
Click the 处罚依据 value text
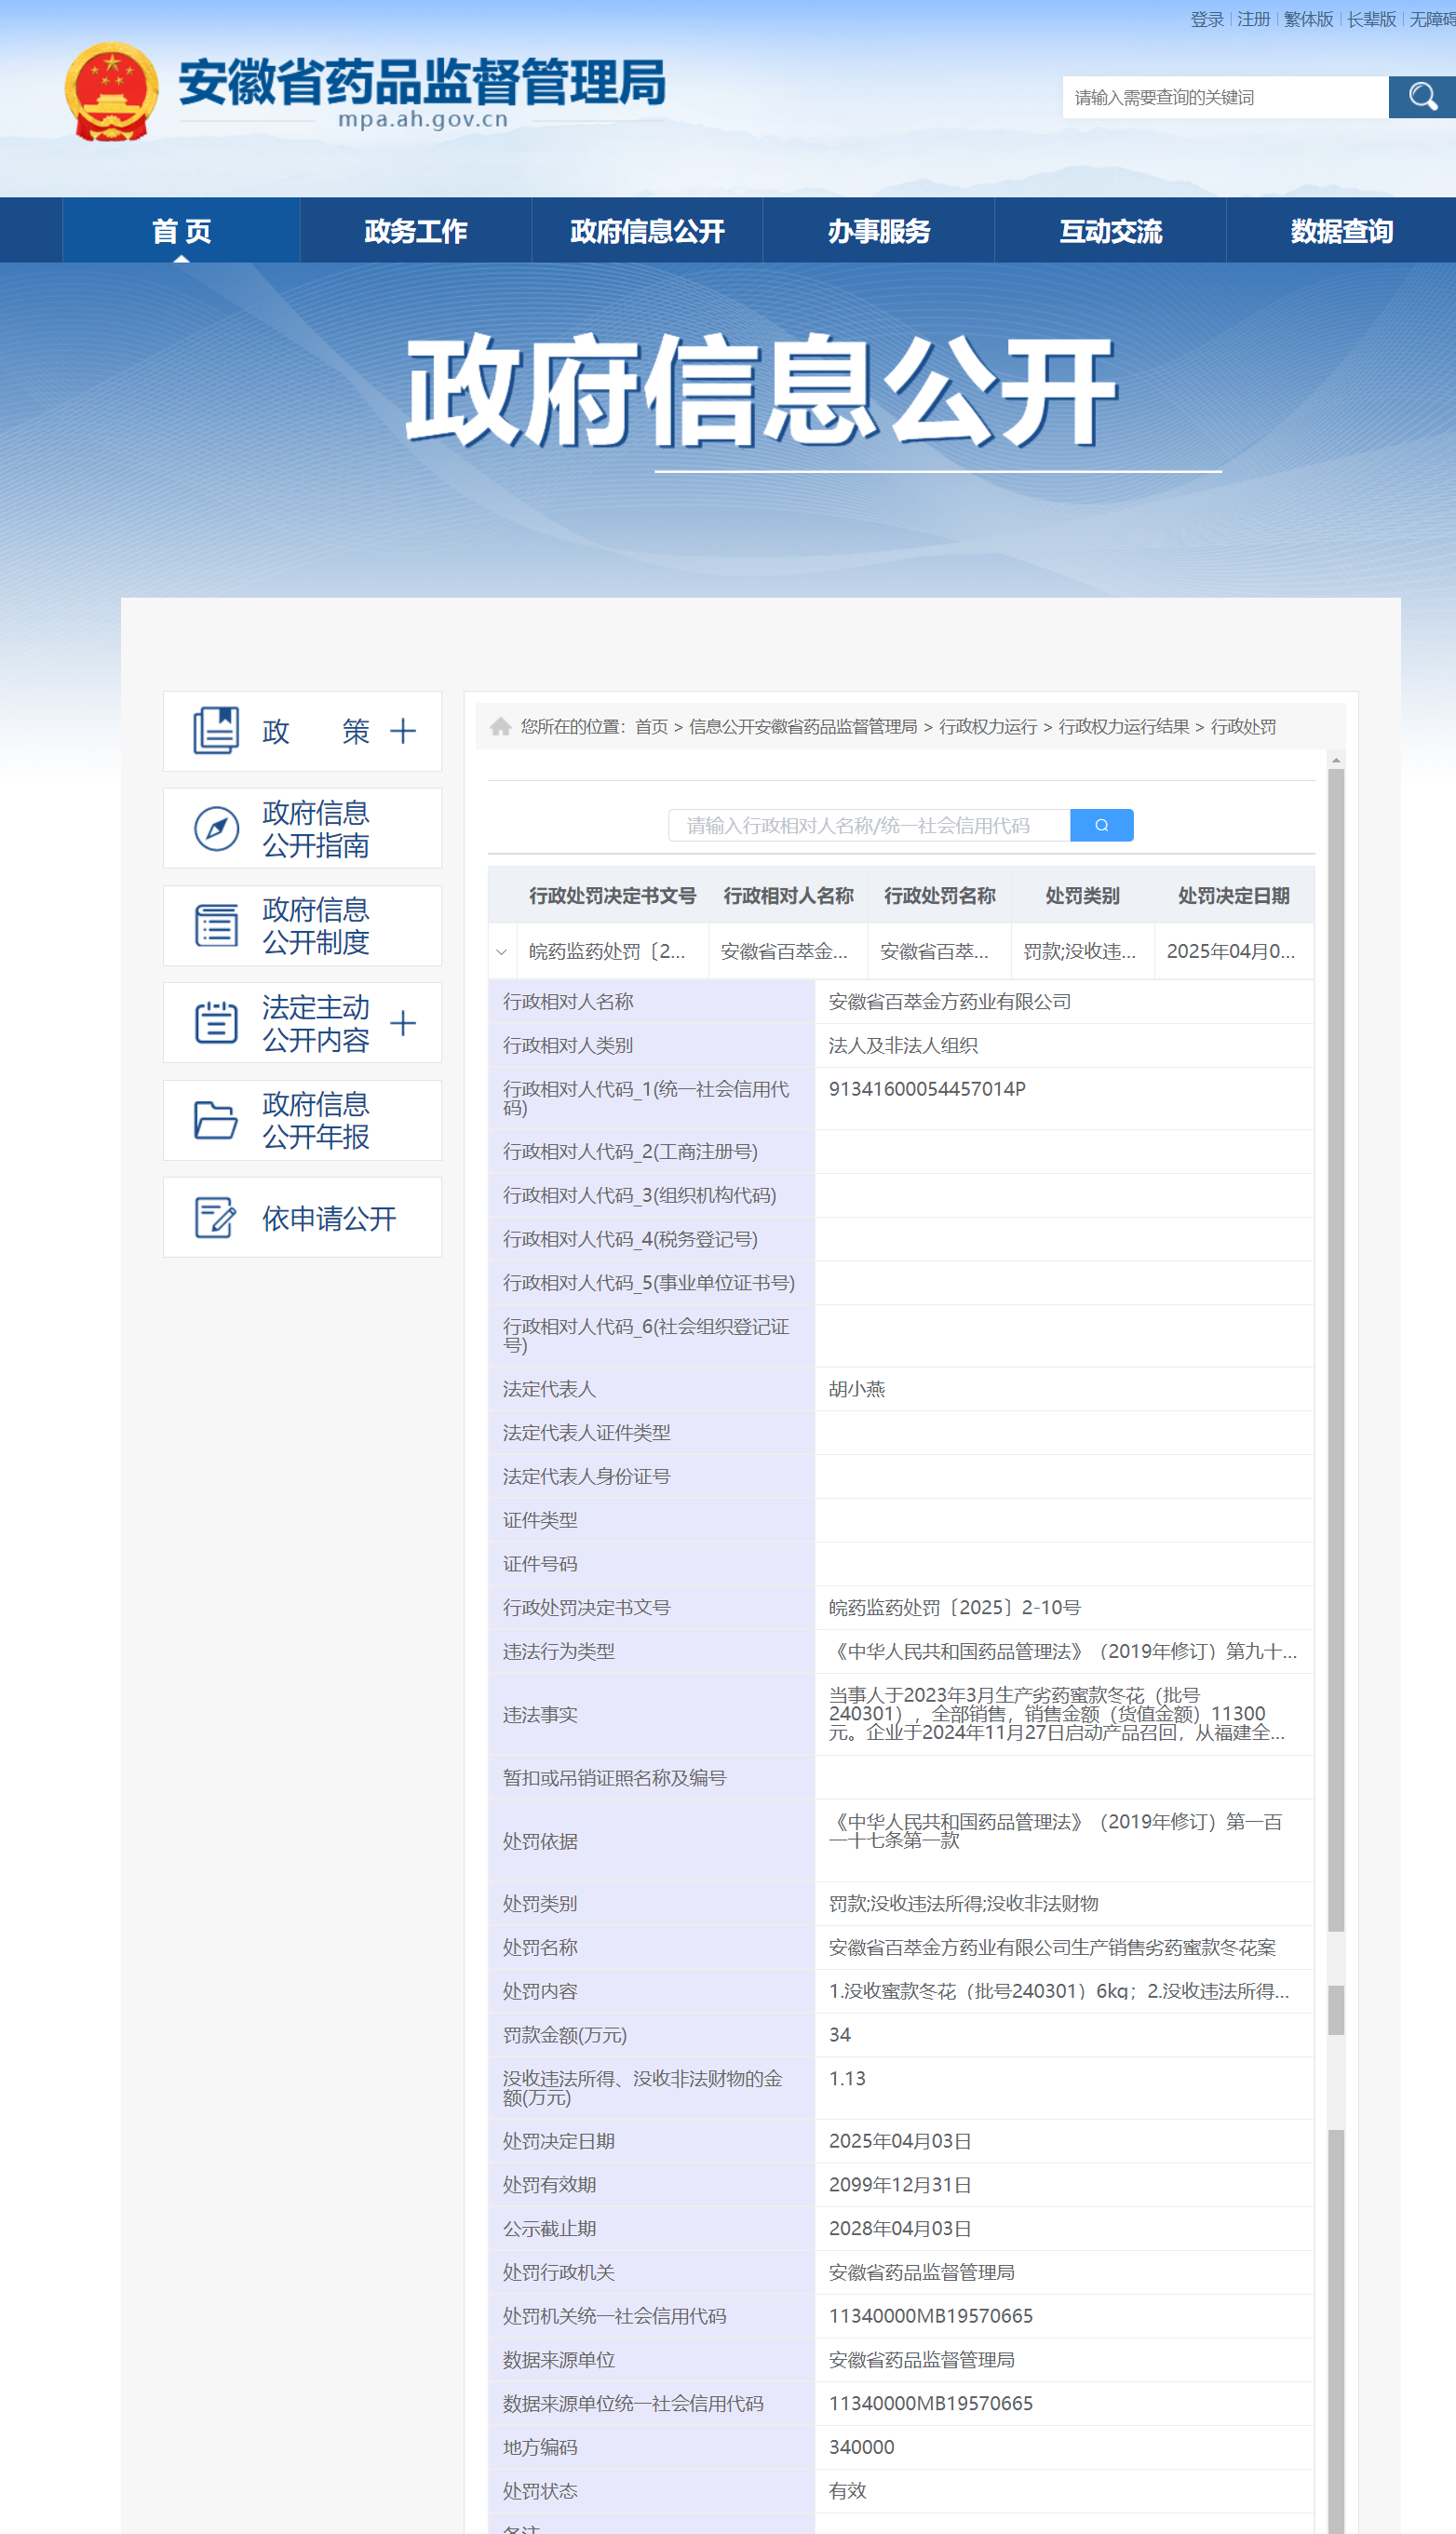pos(1055,1830)
